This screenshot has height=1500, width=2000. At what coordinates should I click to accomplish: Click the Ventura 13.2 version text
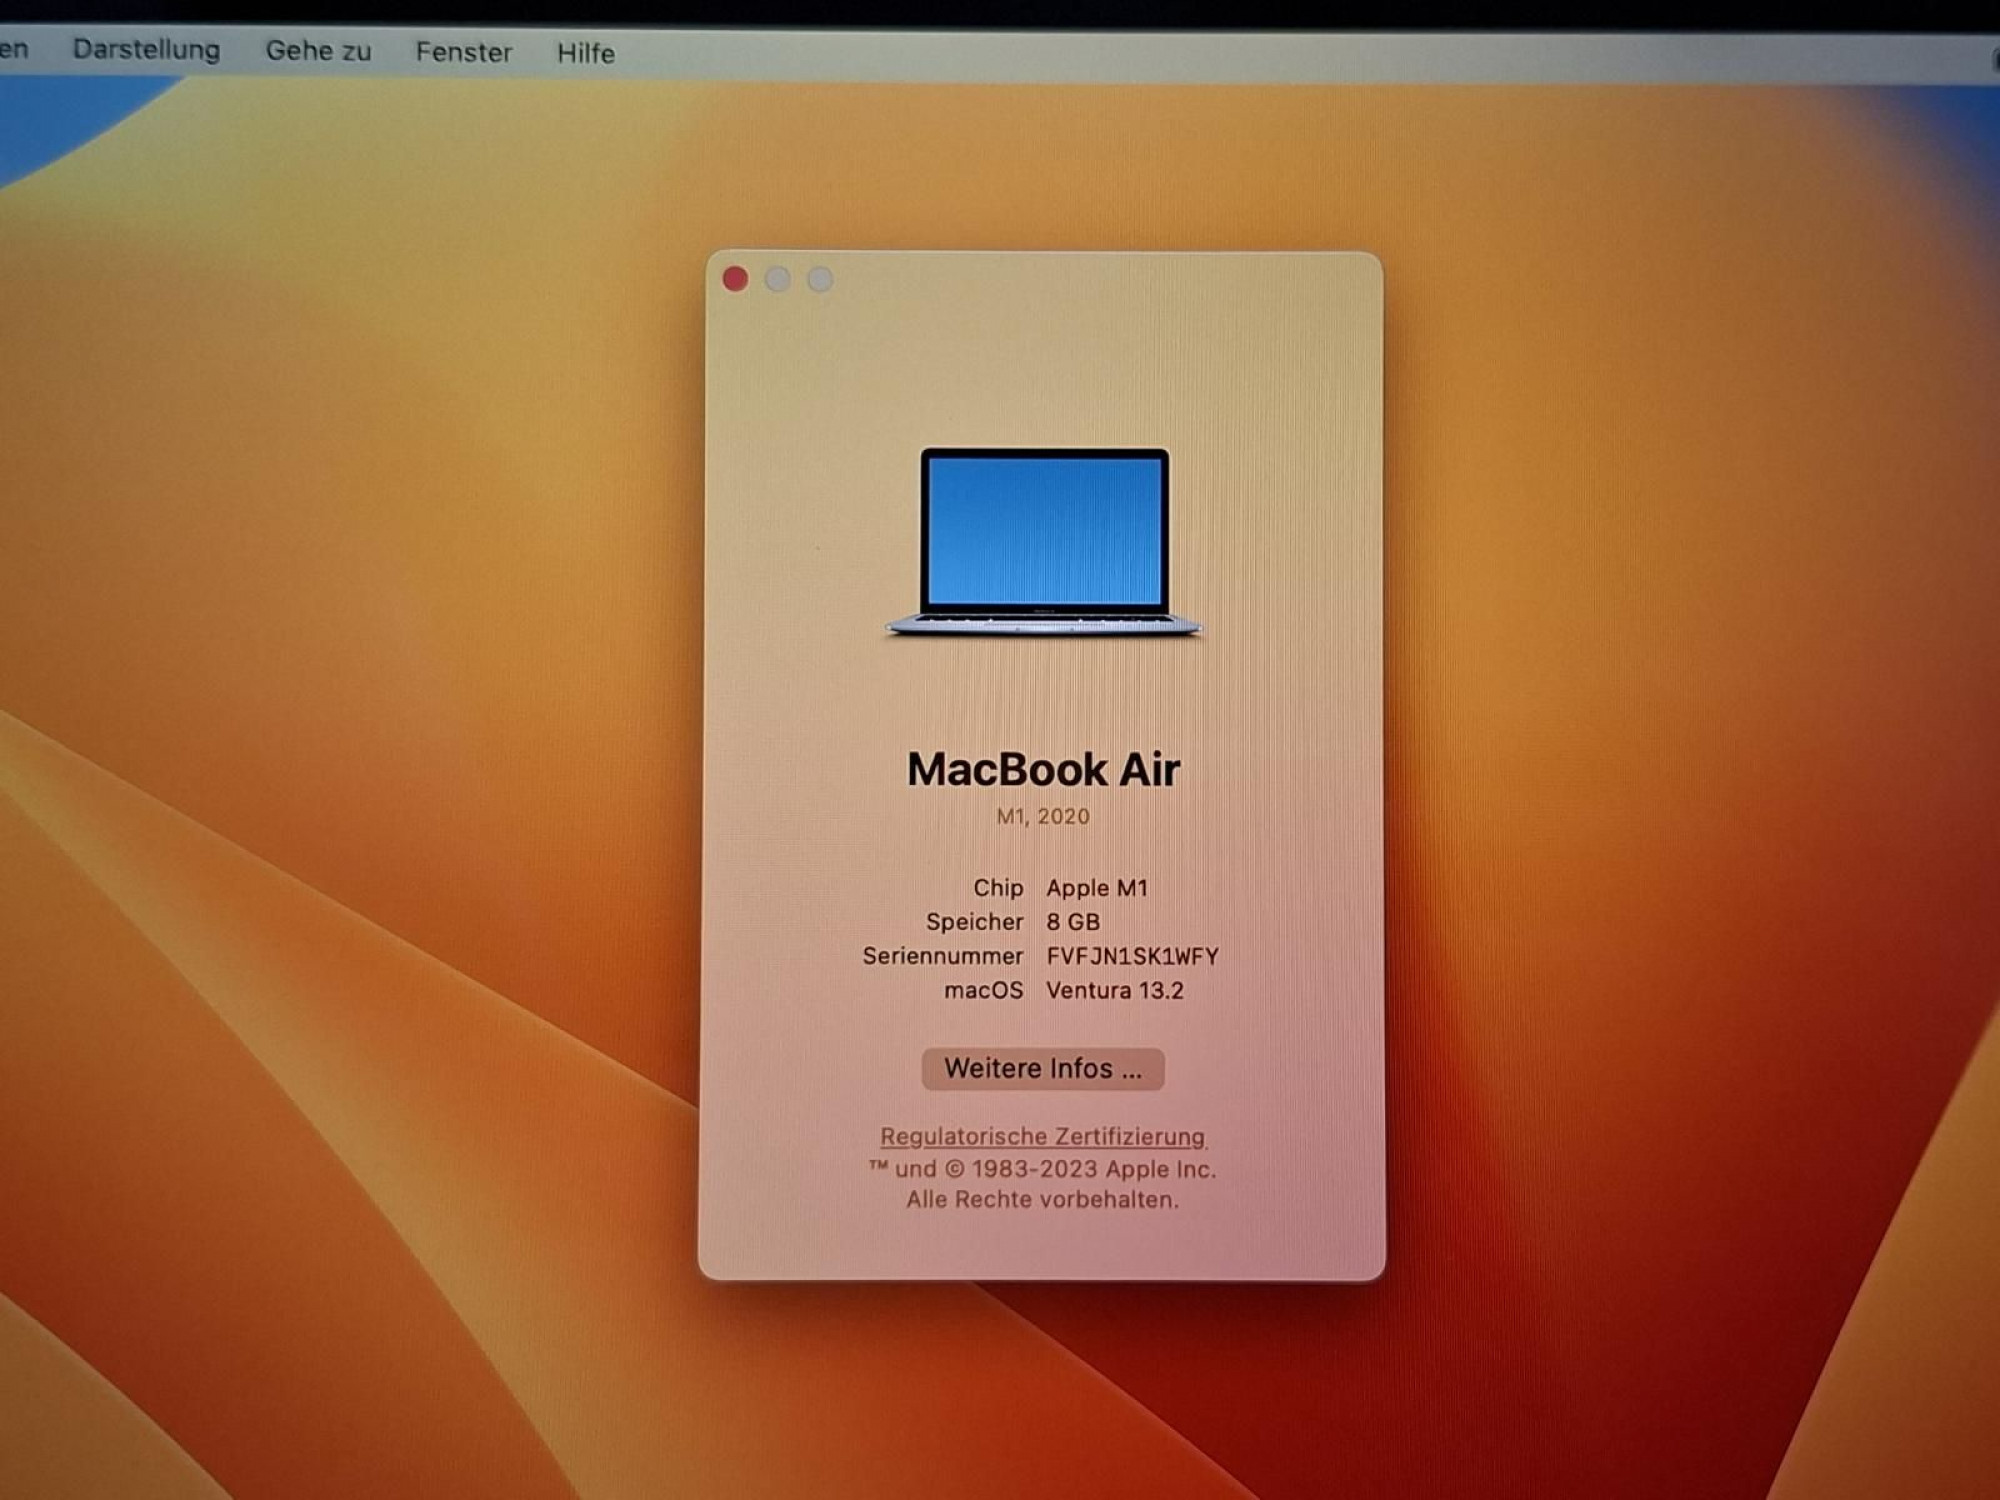coord(1114,990)
